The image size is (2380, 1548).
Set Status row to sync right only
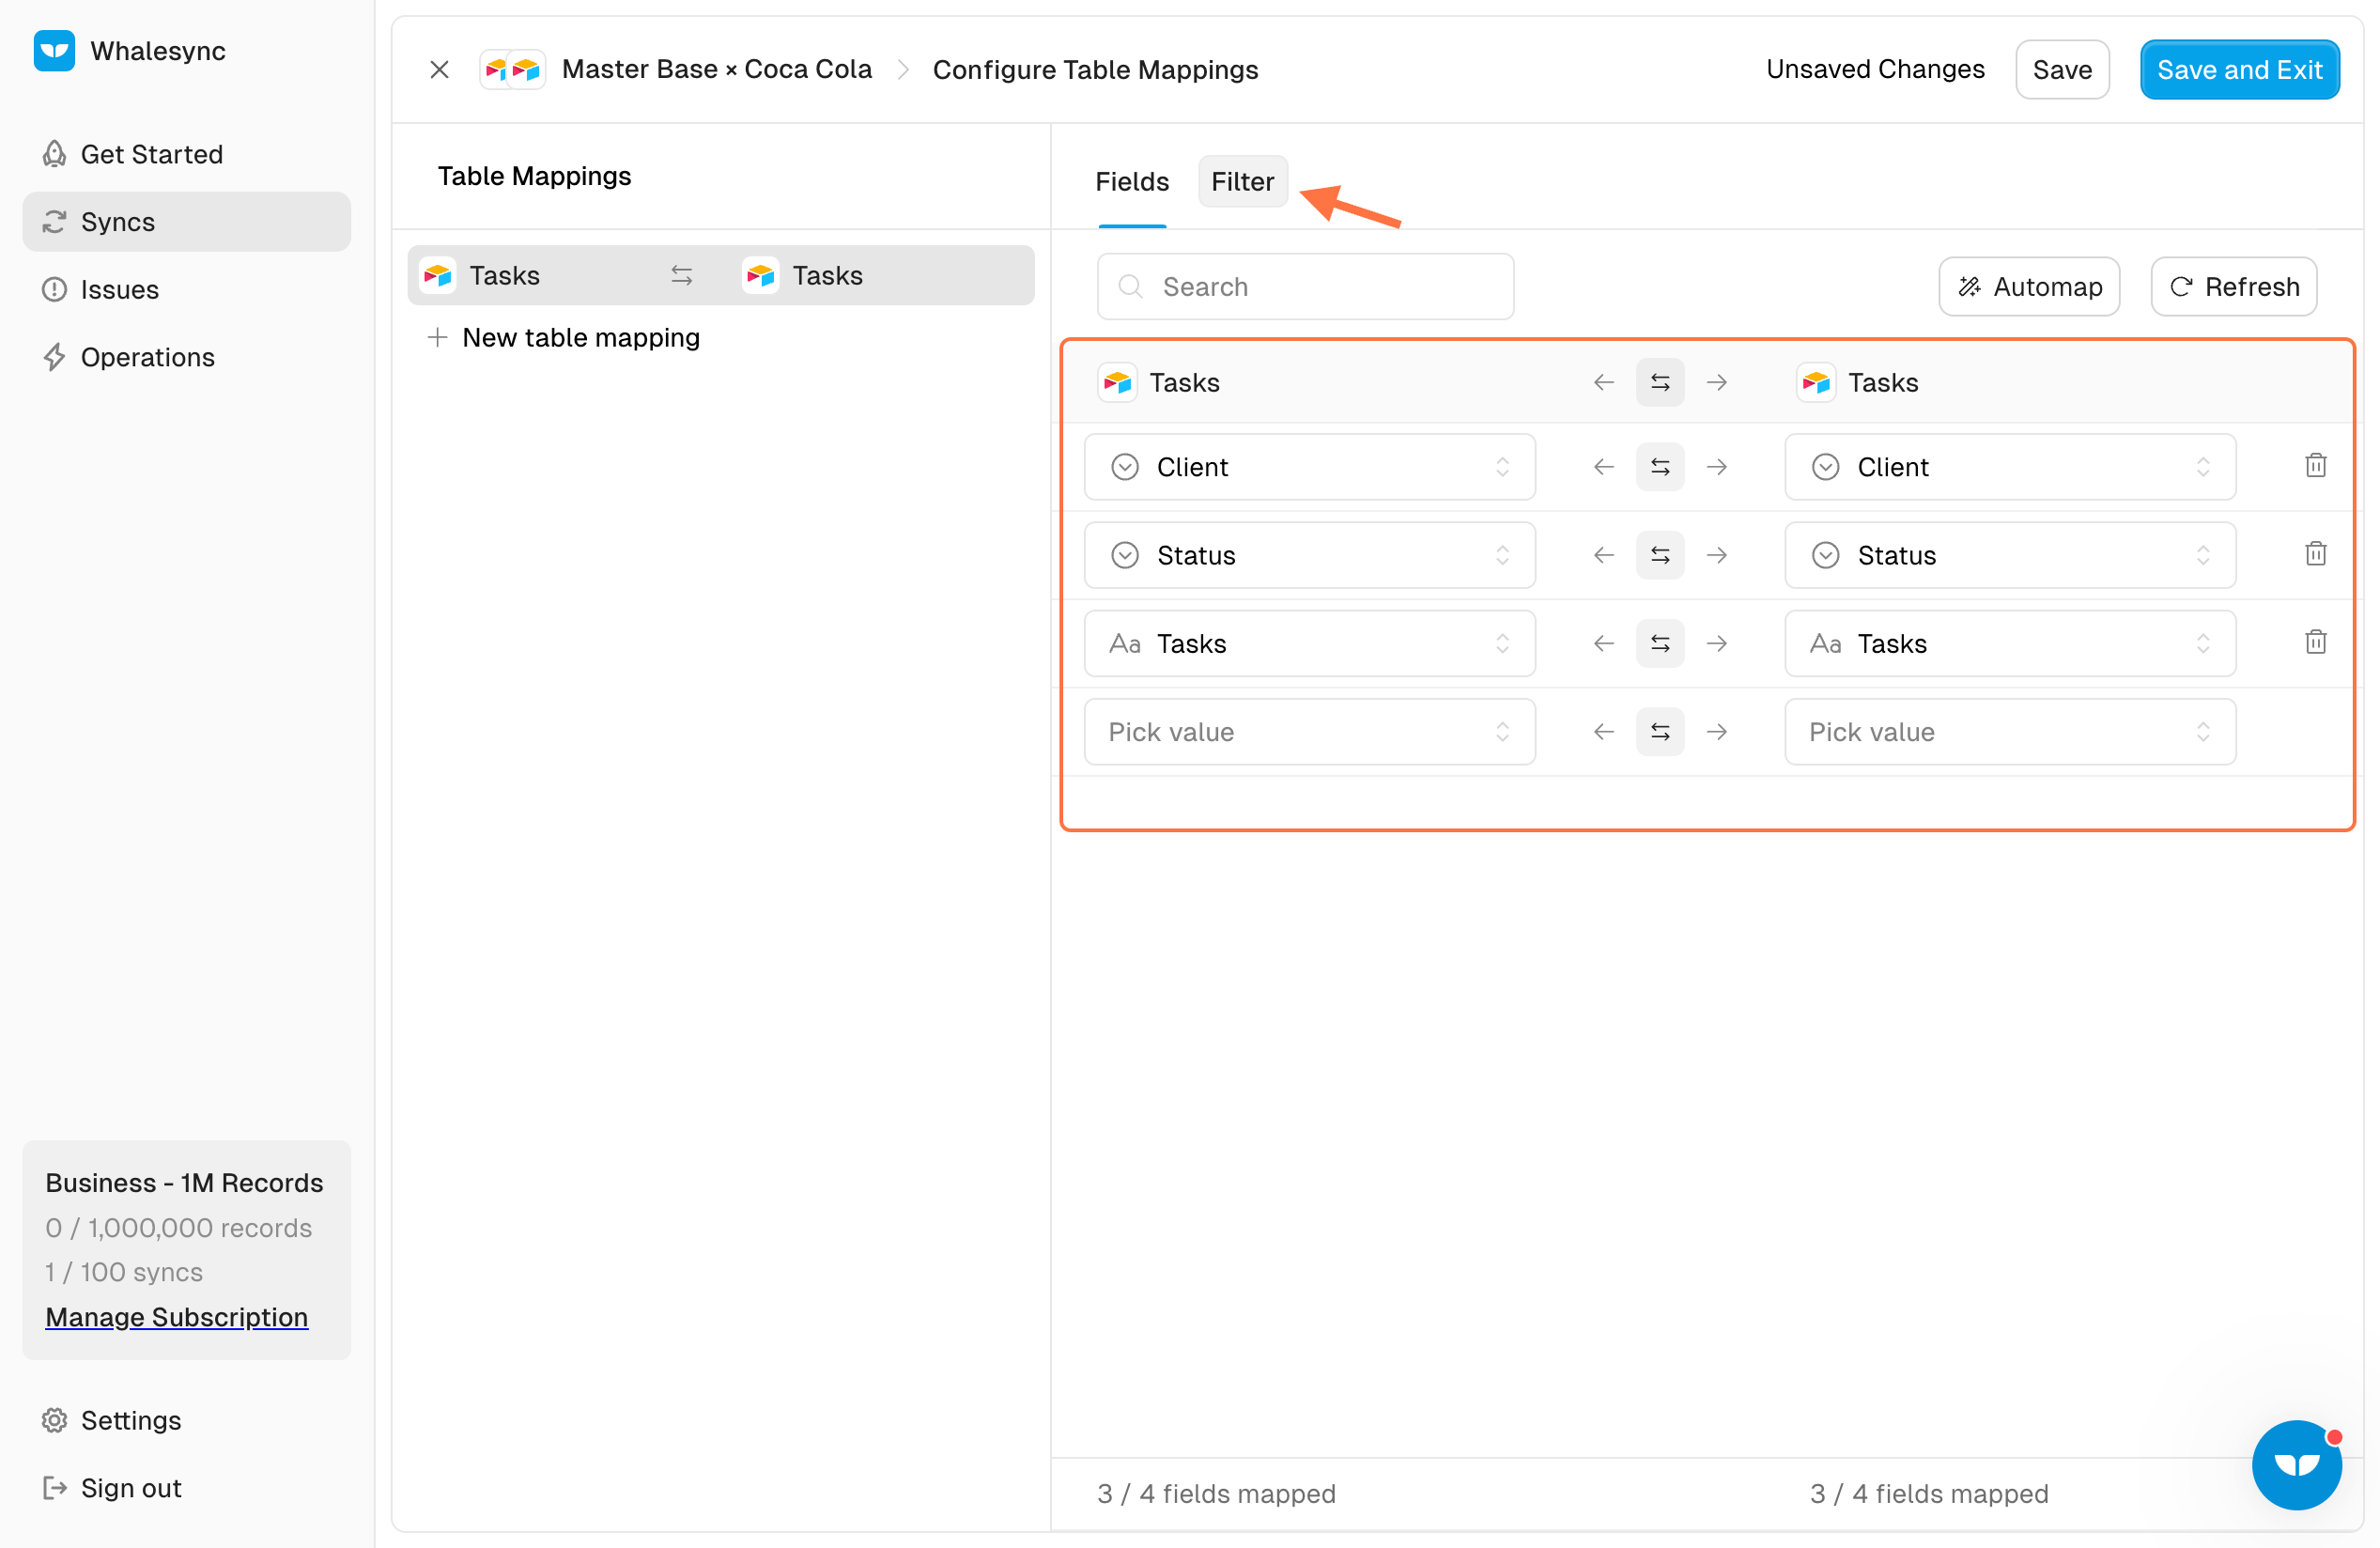click(1717, 555)
